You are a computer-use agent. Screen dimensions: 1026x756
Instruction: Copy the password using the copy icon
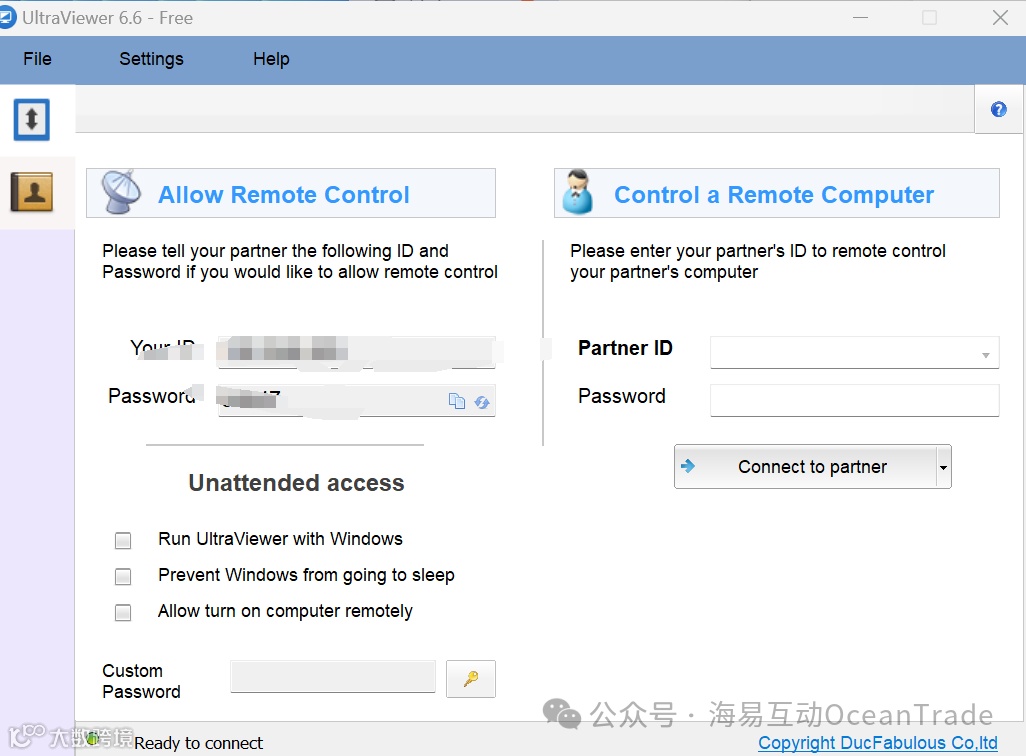coord(457,401)
